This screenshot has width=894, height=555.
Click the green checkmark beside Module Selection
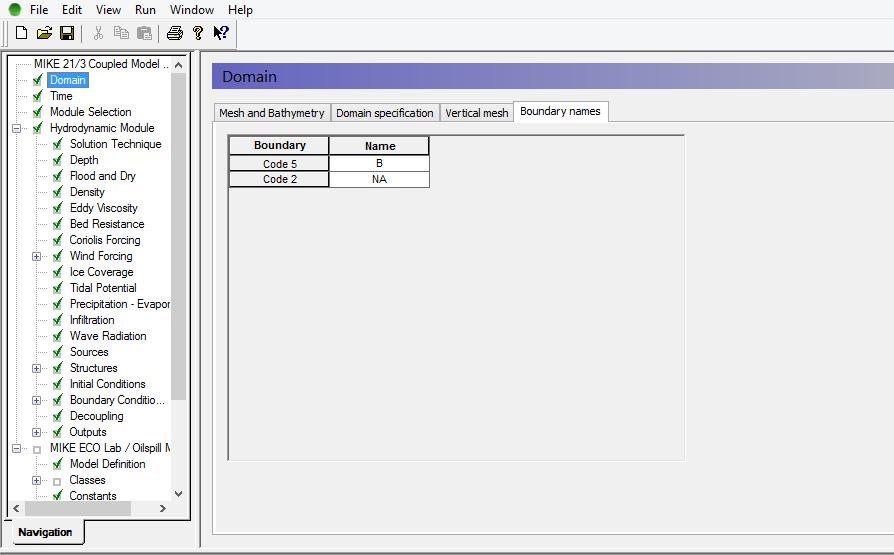point(38,112)
